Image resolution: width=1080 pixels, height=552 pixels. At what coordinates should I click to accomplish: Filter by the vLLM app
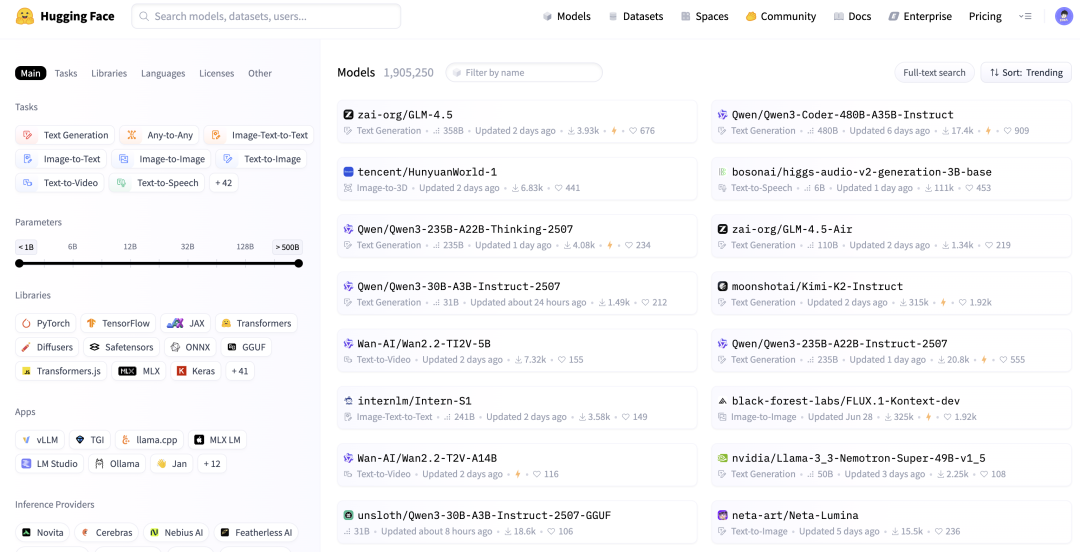tap(40, 440)
